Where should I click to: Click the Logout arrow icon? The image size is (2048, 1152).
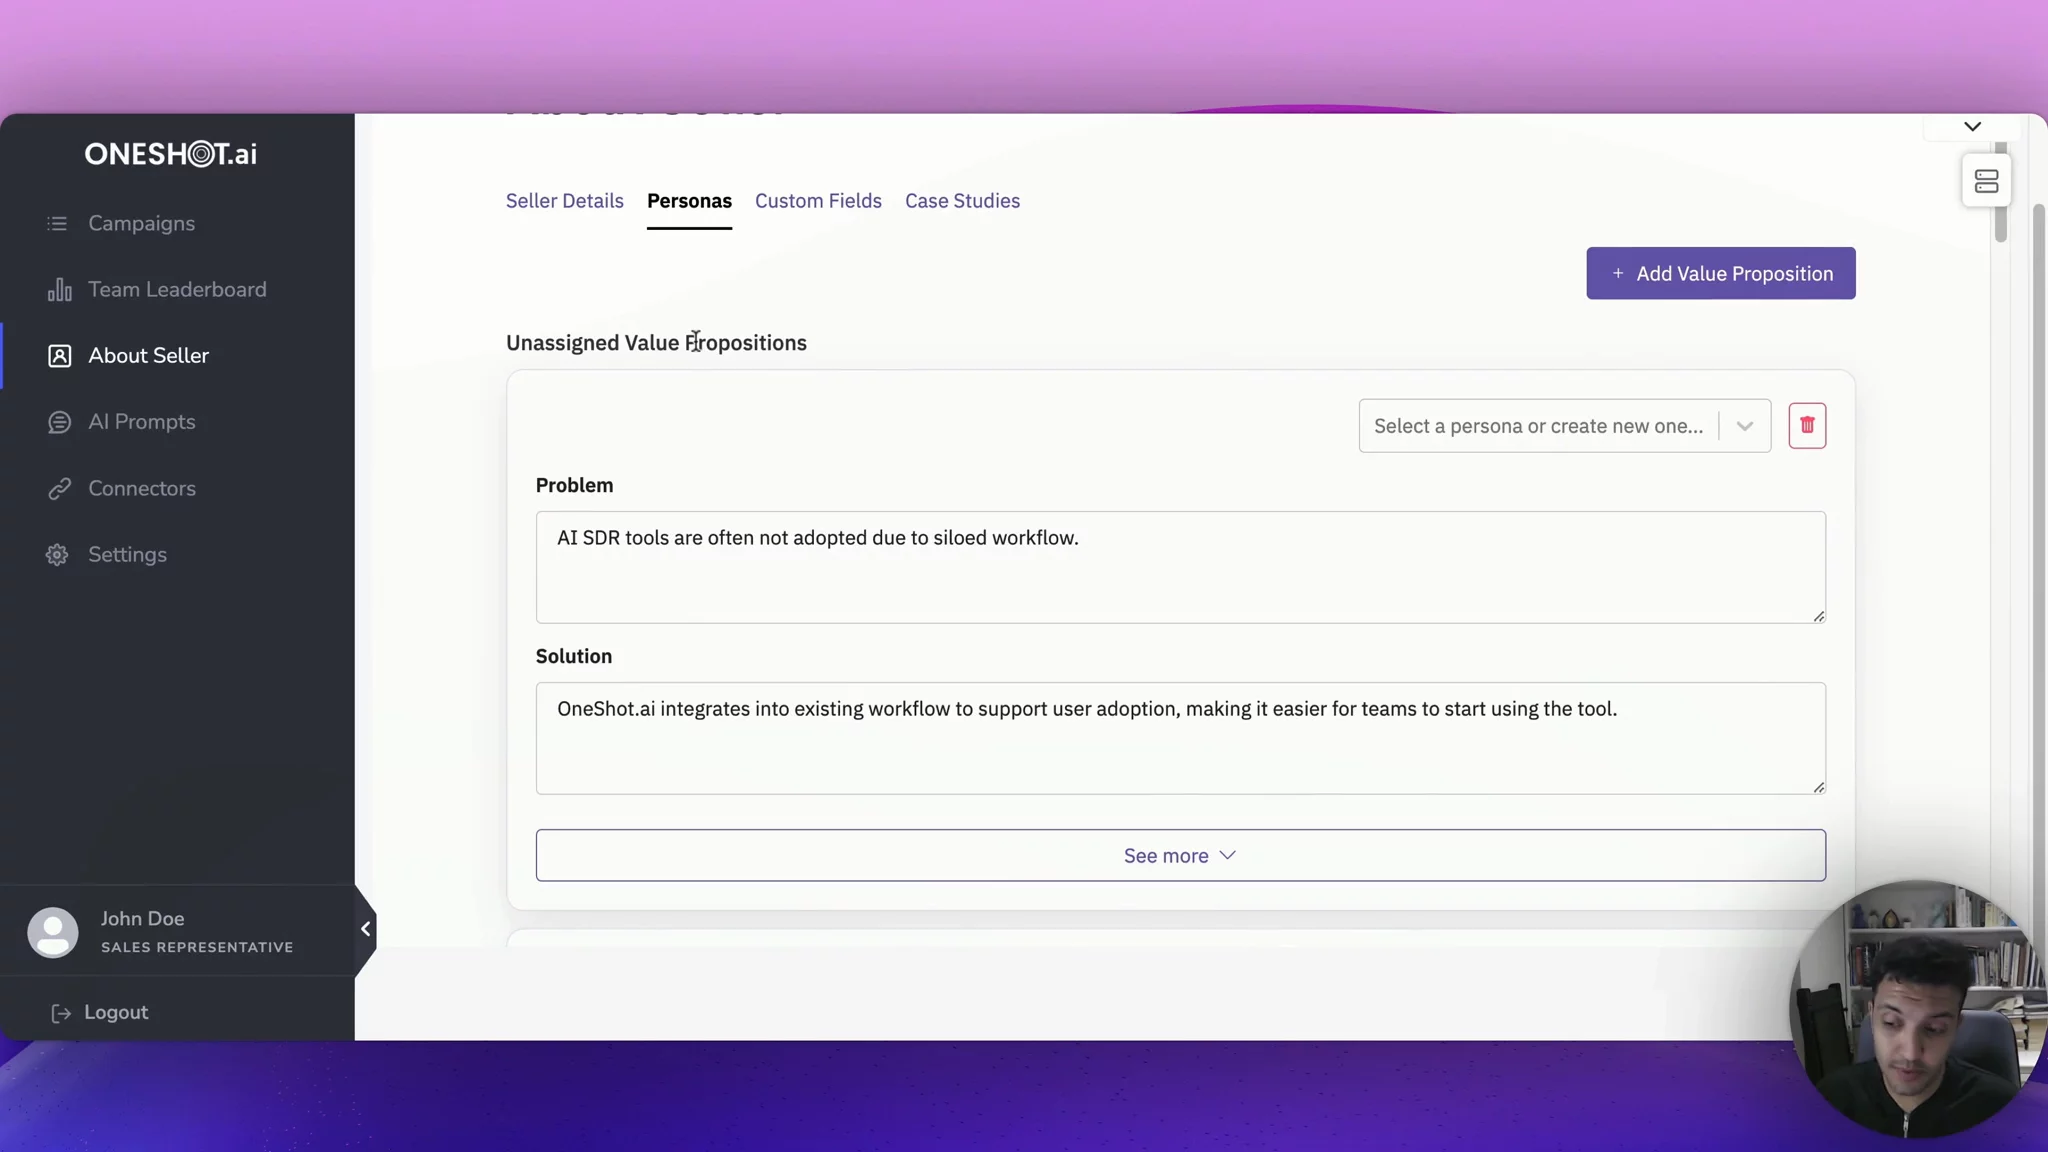pyautogui.click(x=61, y=1013)
